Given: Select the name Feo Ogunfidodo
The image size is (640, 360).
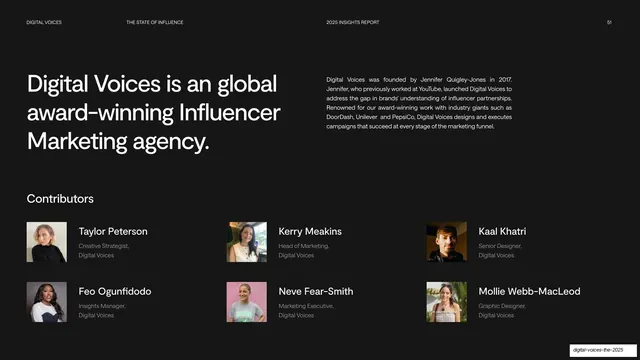Looking at the screenshot, I should tap(115, 291).
